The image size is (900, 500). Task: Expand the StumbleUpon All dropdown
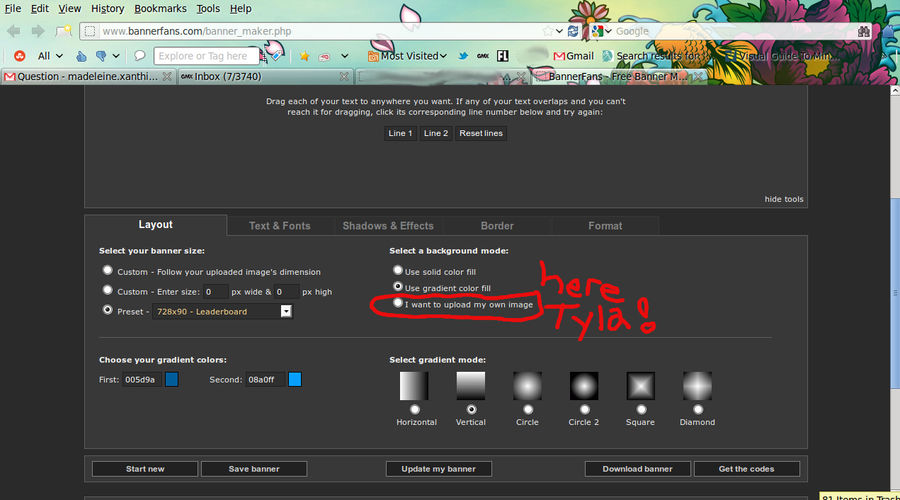tap(50, 56)
